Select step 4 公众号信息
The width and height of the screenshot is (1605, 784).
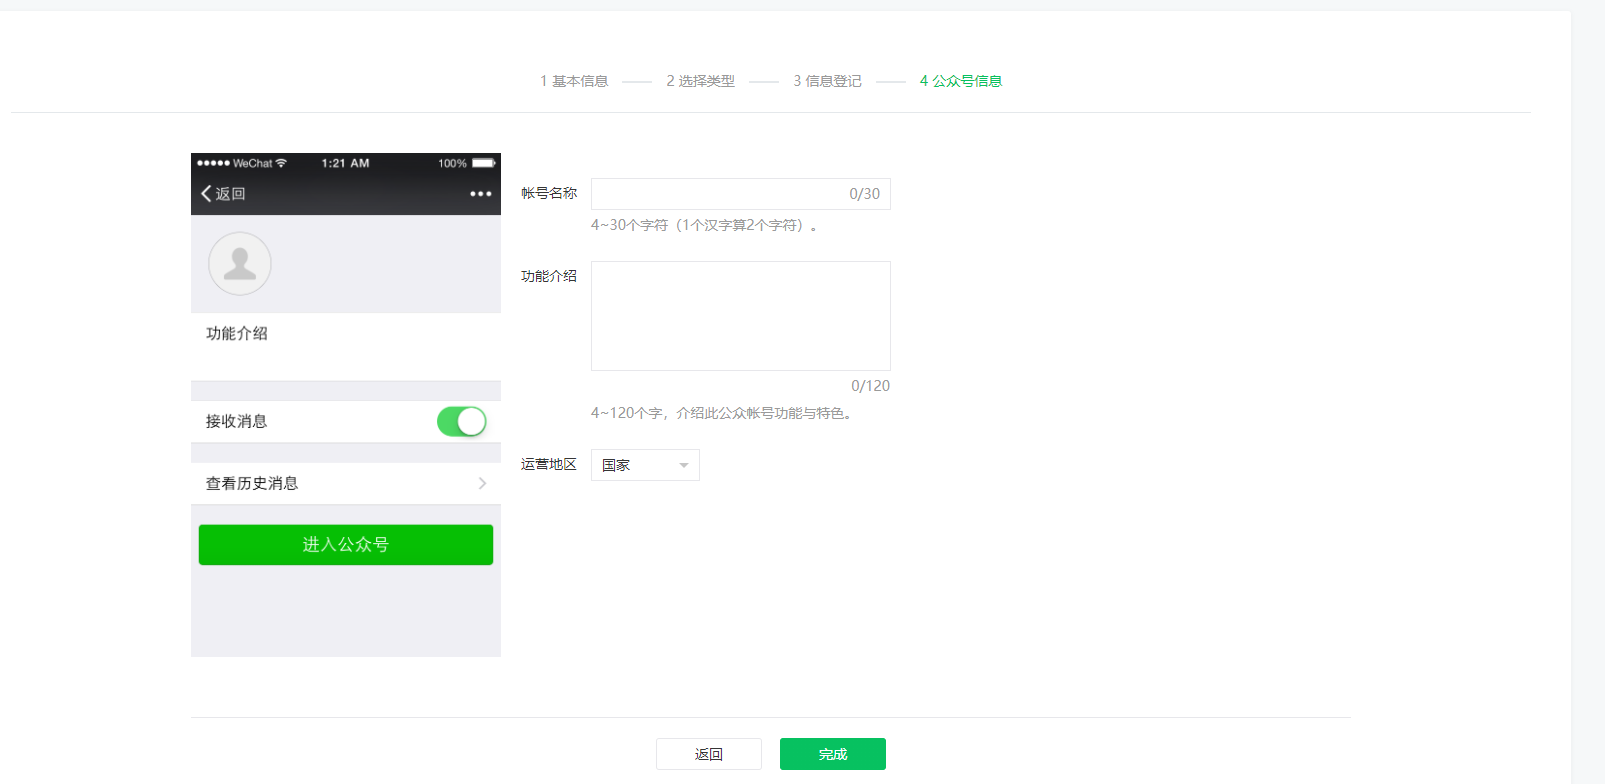(x=961, y=81)
